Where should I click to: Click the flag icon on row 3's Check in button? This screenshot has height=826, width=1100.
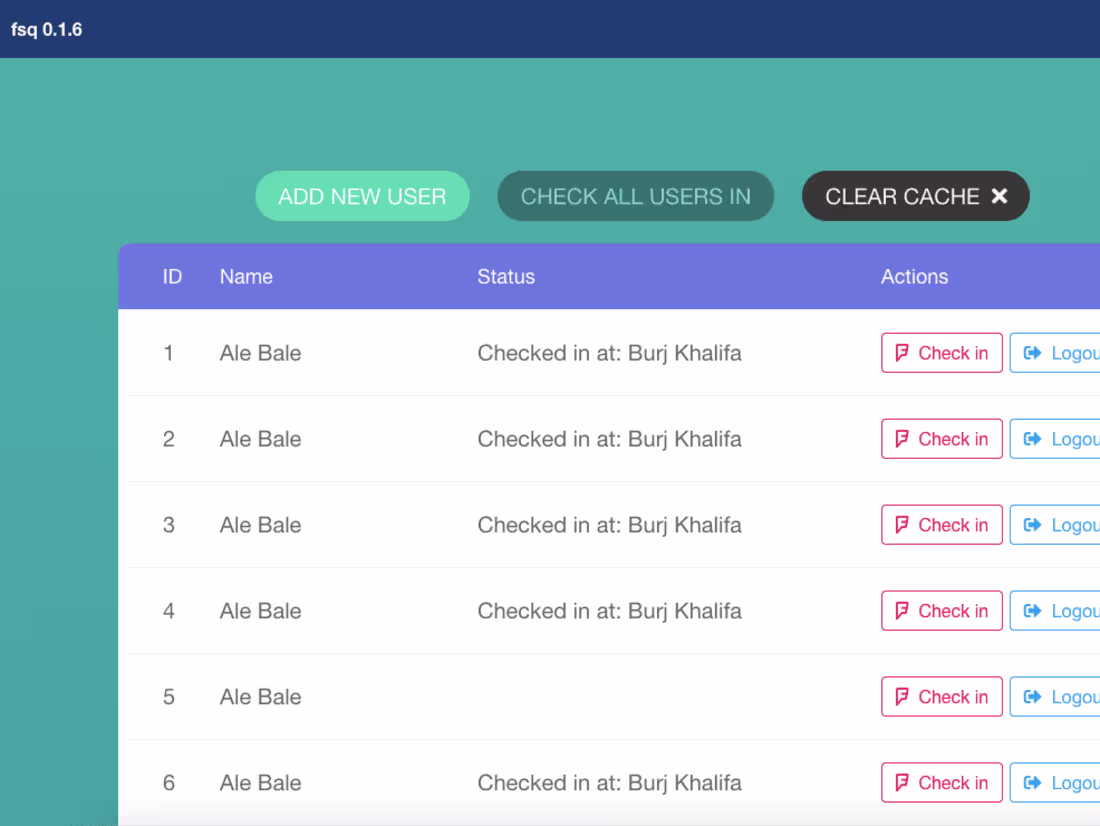(900, 525)
